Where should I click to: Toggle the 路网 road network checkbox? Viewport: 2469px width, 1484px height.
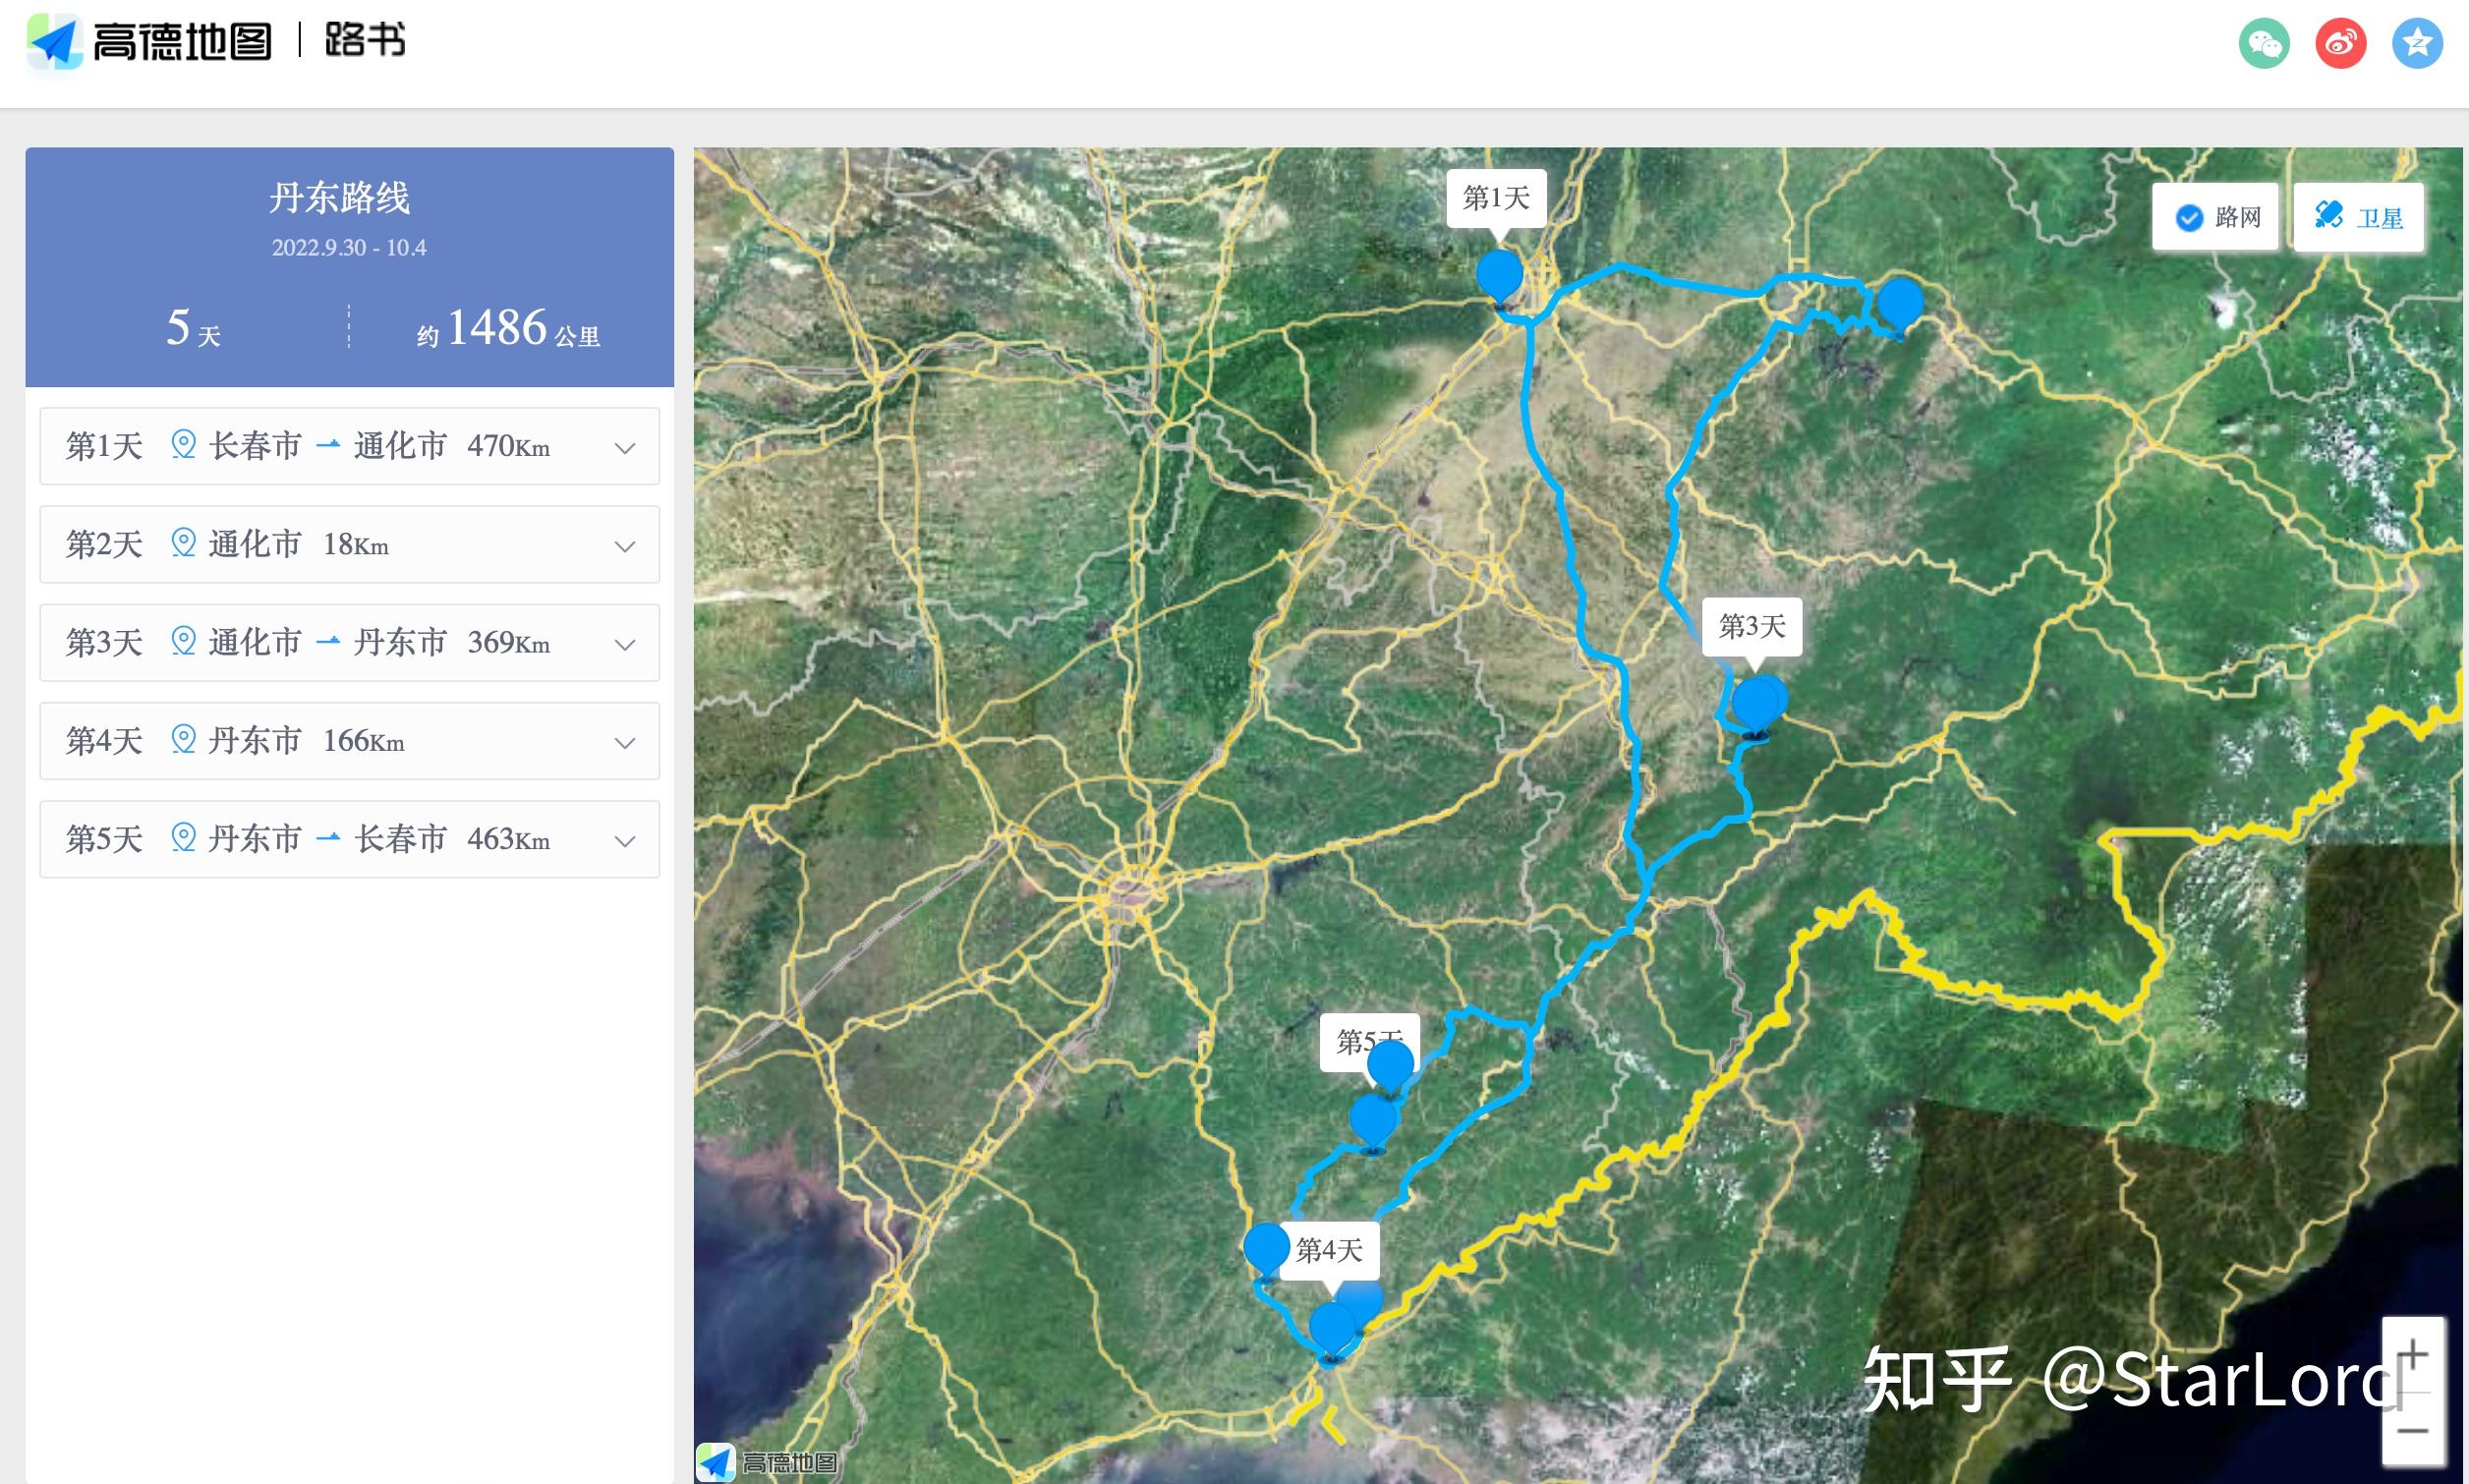(2189, 218)
